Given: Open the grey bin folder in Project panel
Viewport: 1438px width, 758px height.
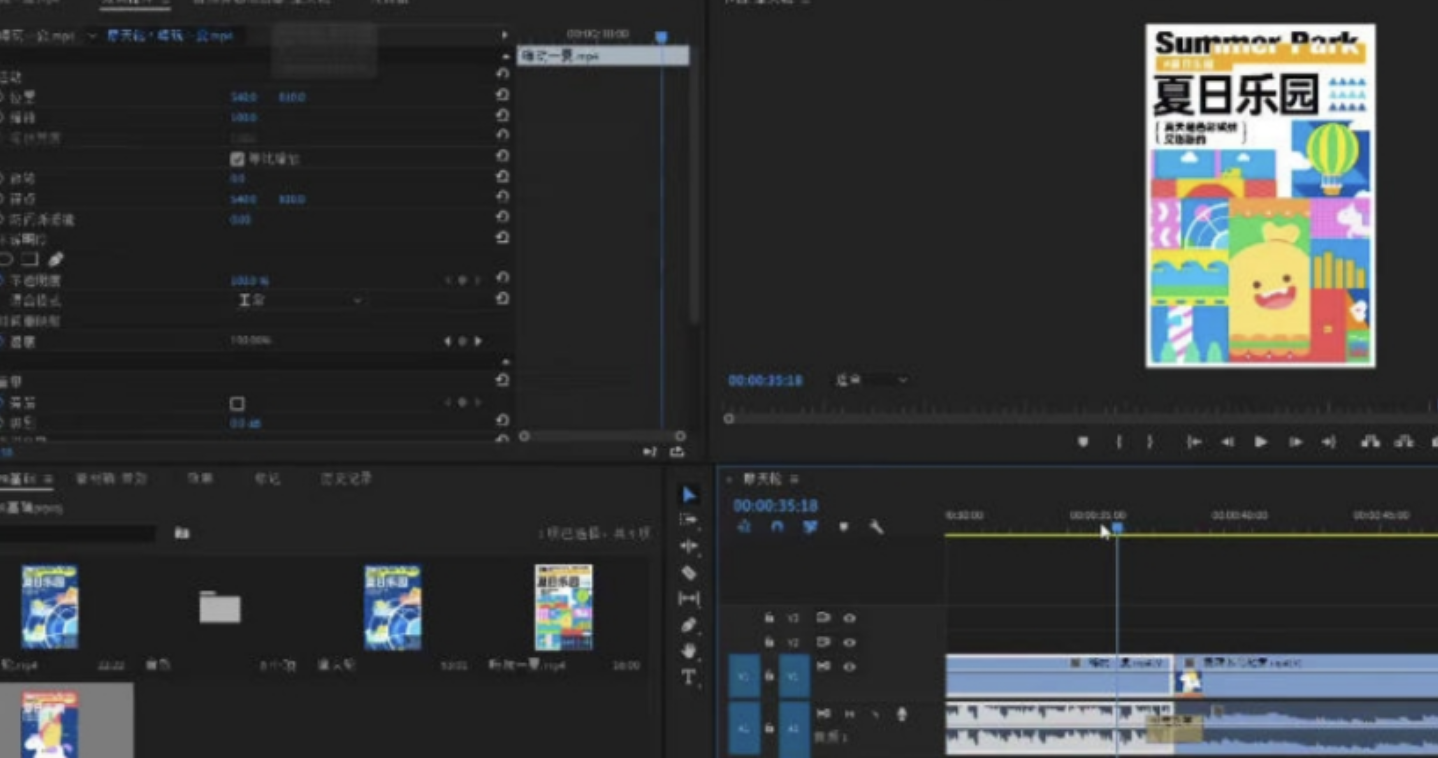Looking at the screenshot, I should tap(219, 607).
